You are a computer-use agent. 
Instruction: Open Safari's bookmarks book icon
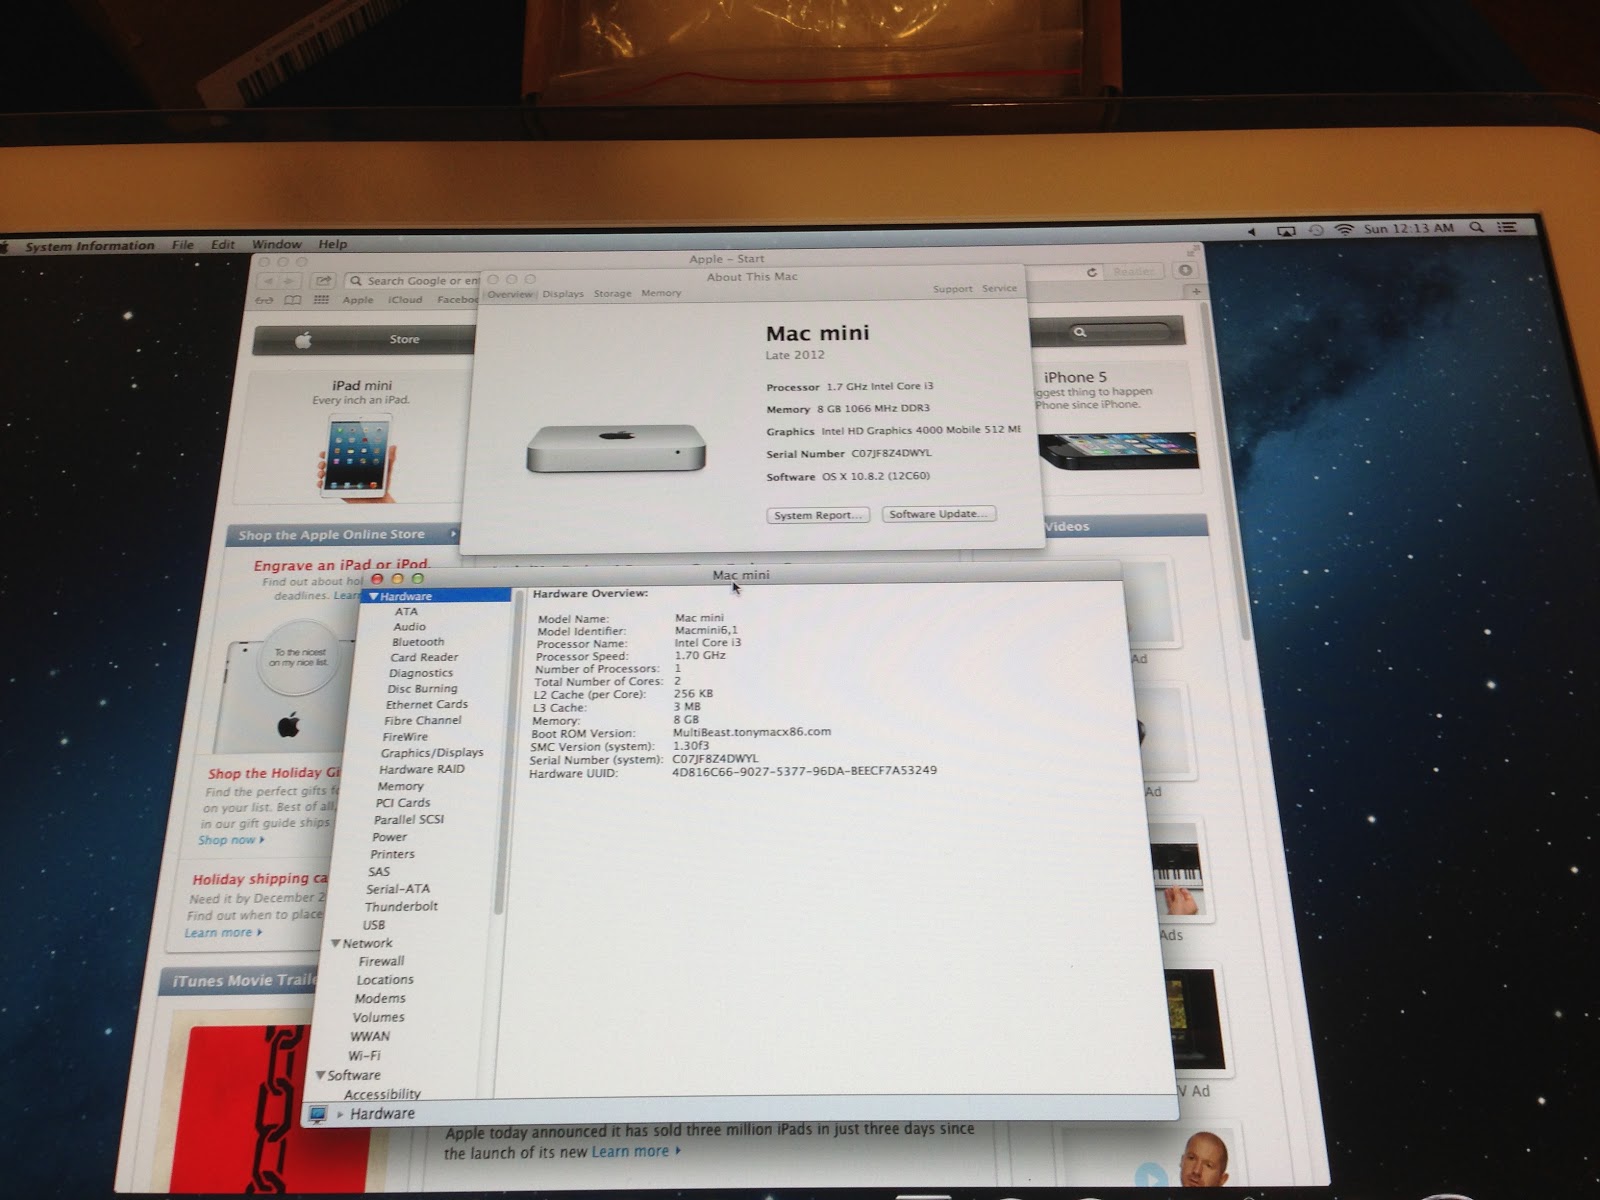coord(292,300)
